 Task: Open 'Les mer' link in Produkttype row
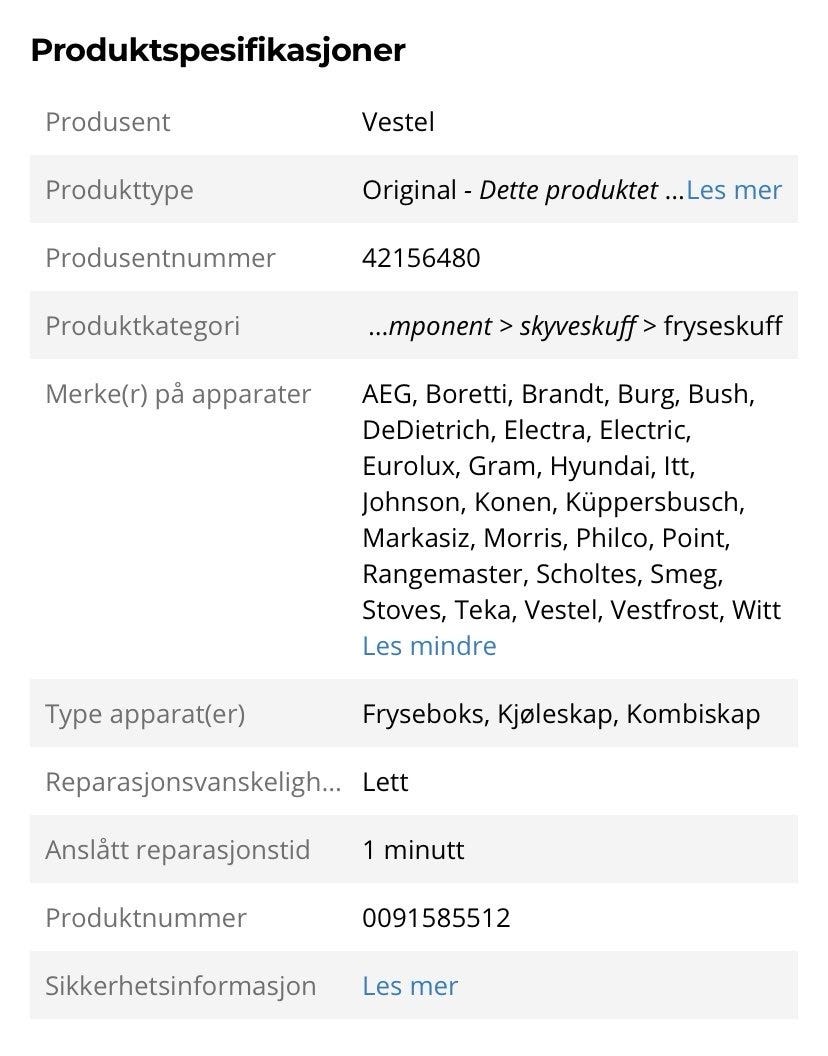[x=734, y=190]
